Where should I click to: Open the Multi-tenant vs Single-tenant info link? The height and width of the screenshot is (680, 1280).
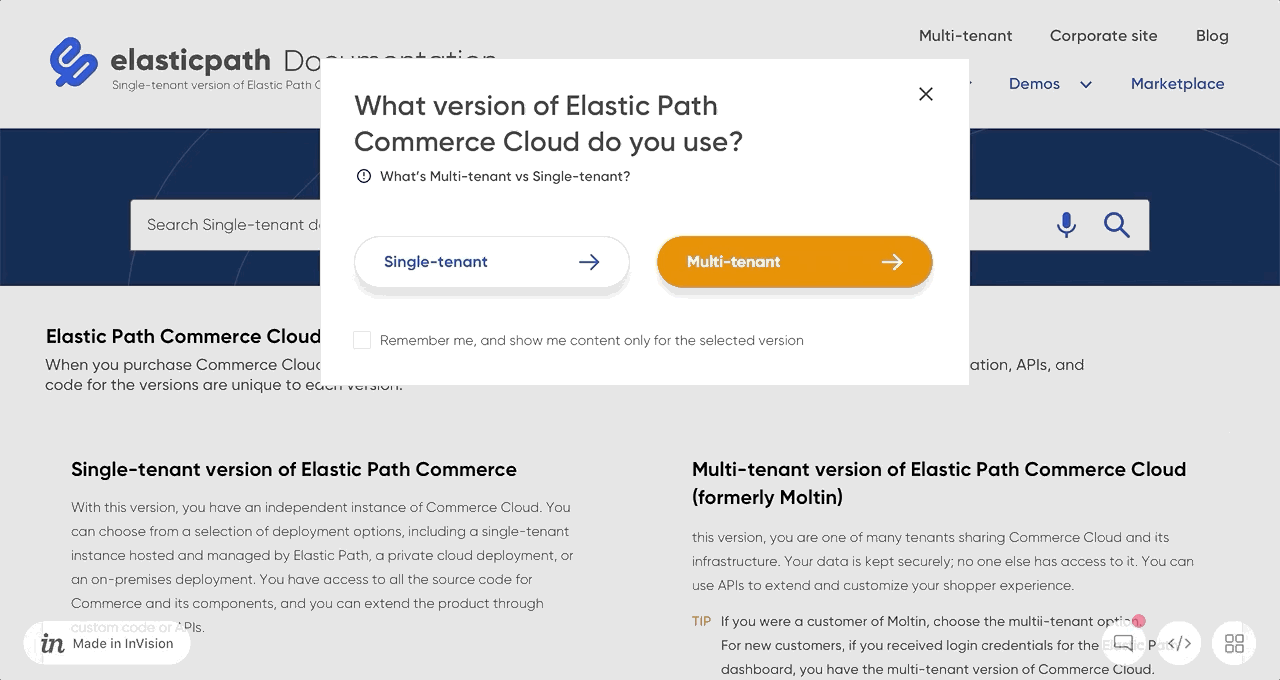[505, 176]
